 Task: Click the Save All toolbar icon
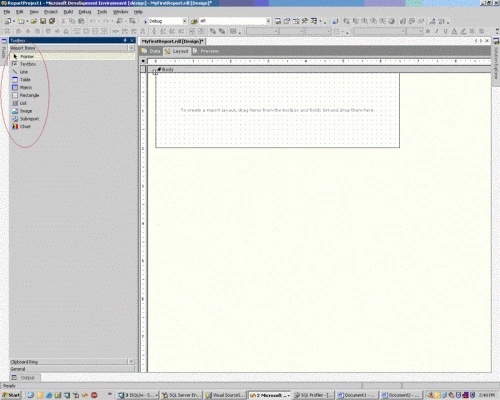(x=52, y=21)
